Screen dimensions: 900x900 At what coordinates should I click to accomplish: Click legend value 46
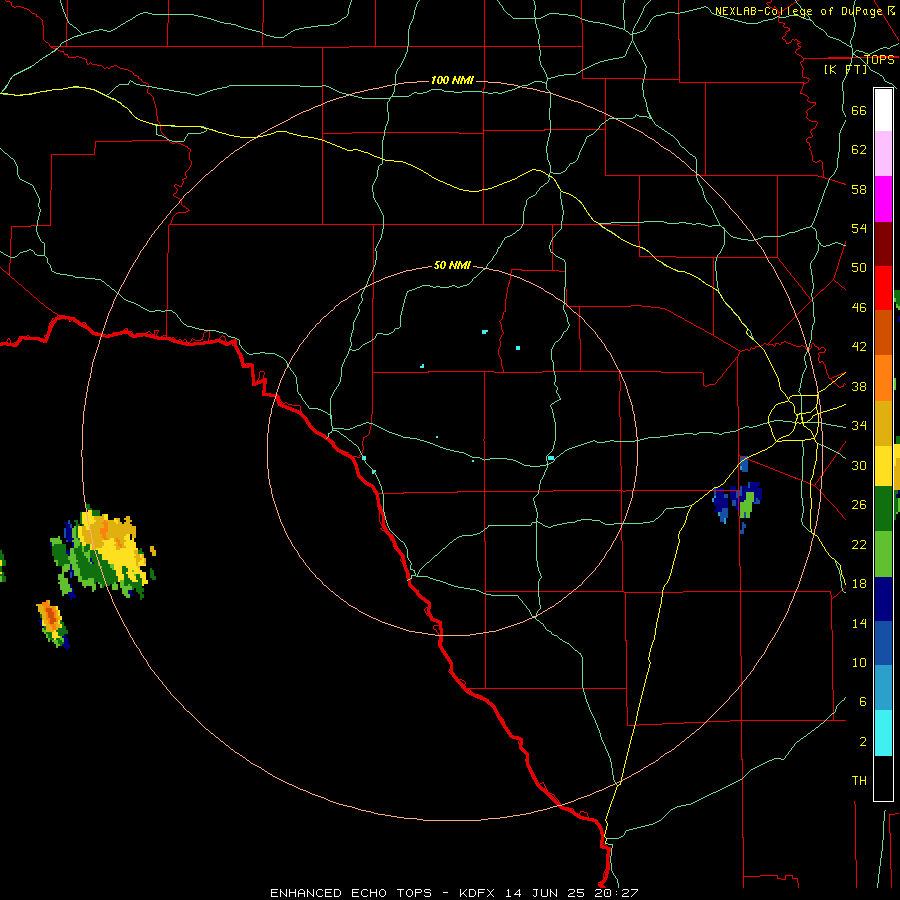pyautogui.click(x=859, y=308)
